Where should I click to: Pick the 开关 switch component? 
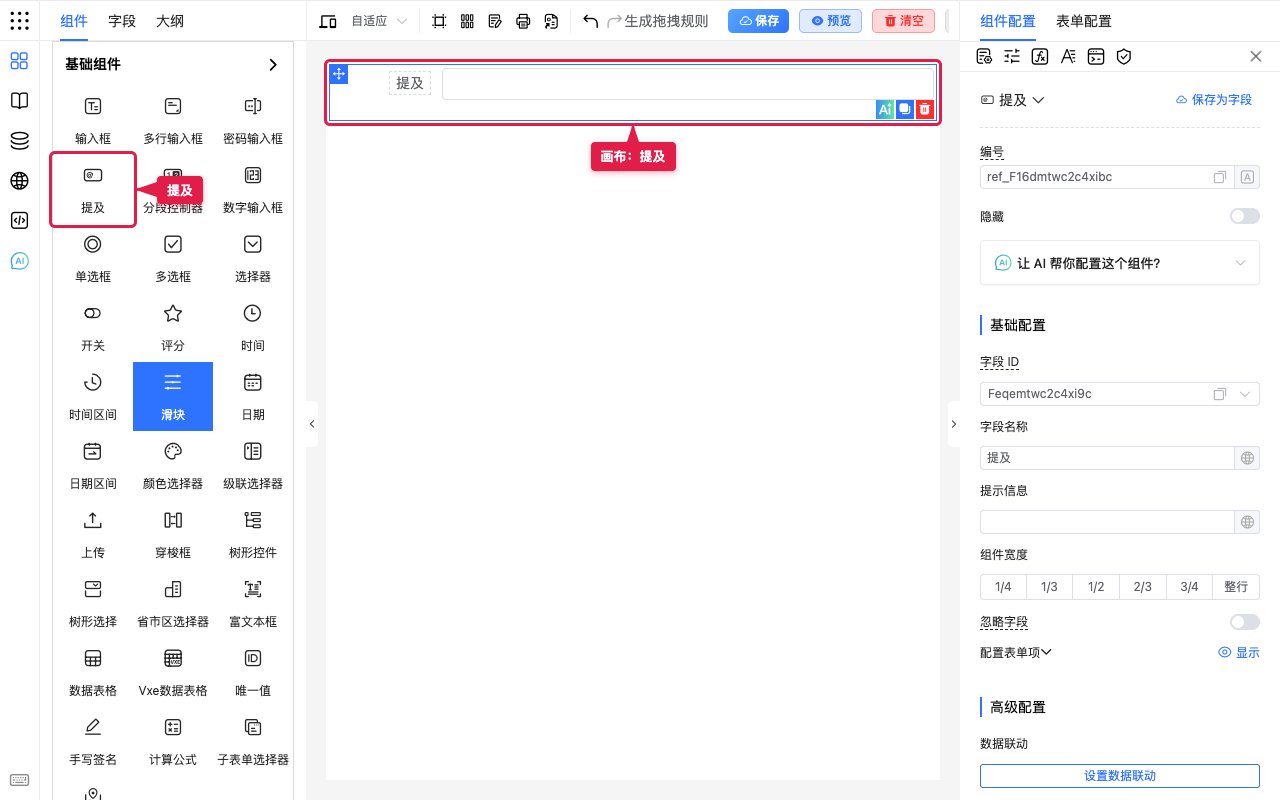[93, 327]
